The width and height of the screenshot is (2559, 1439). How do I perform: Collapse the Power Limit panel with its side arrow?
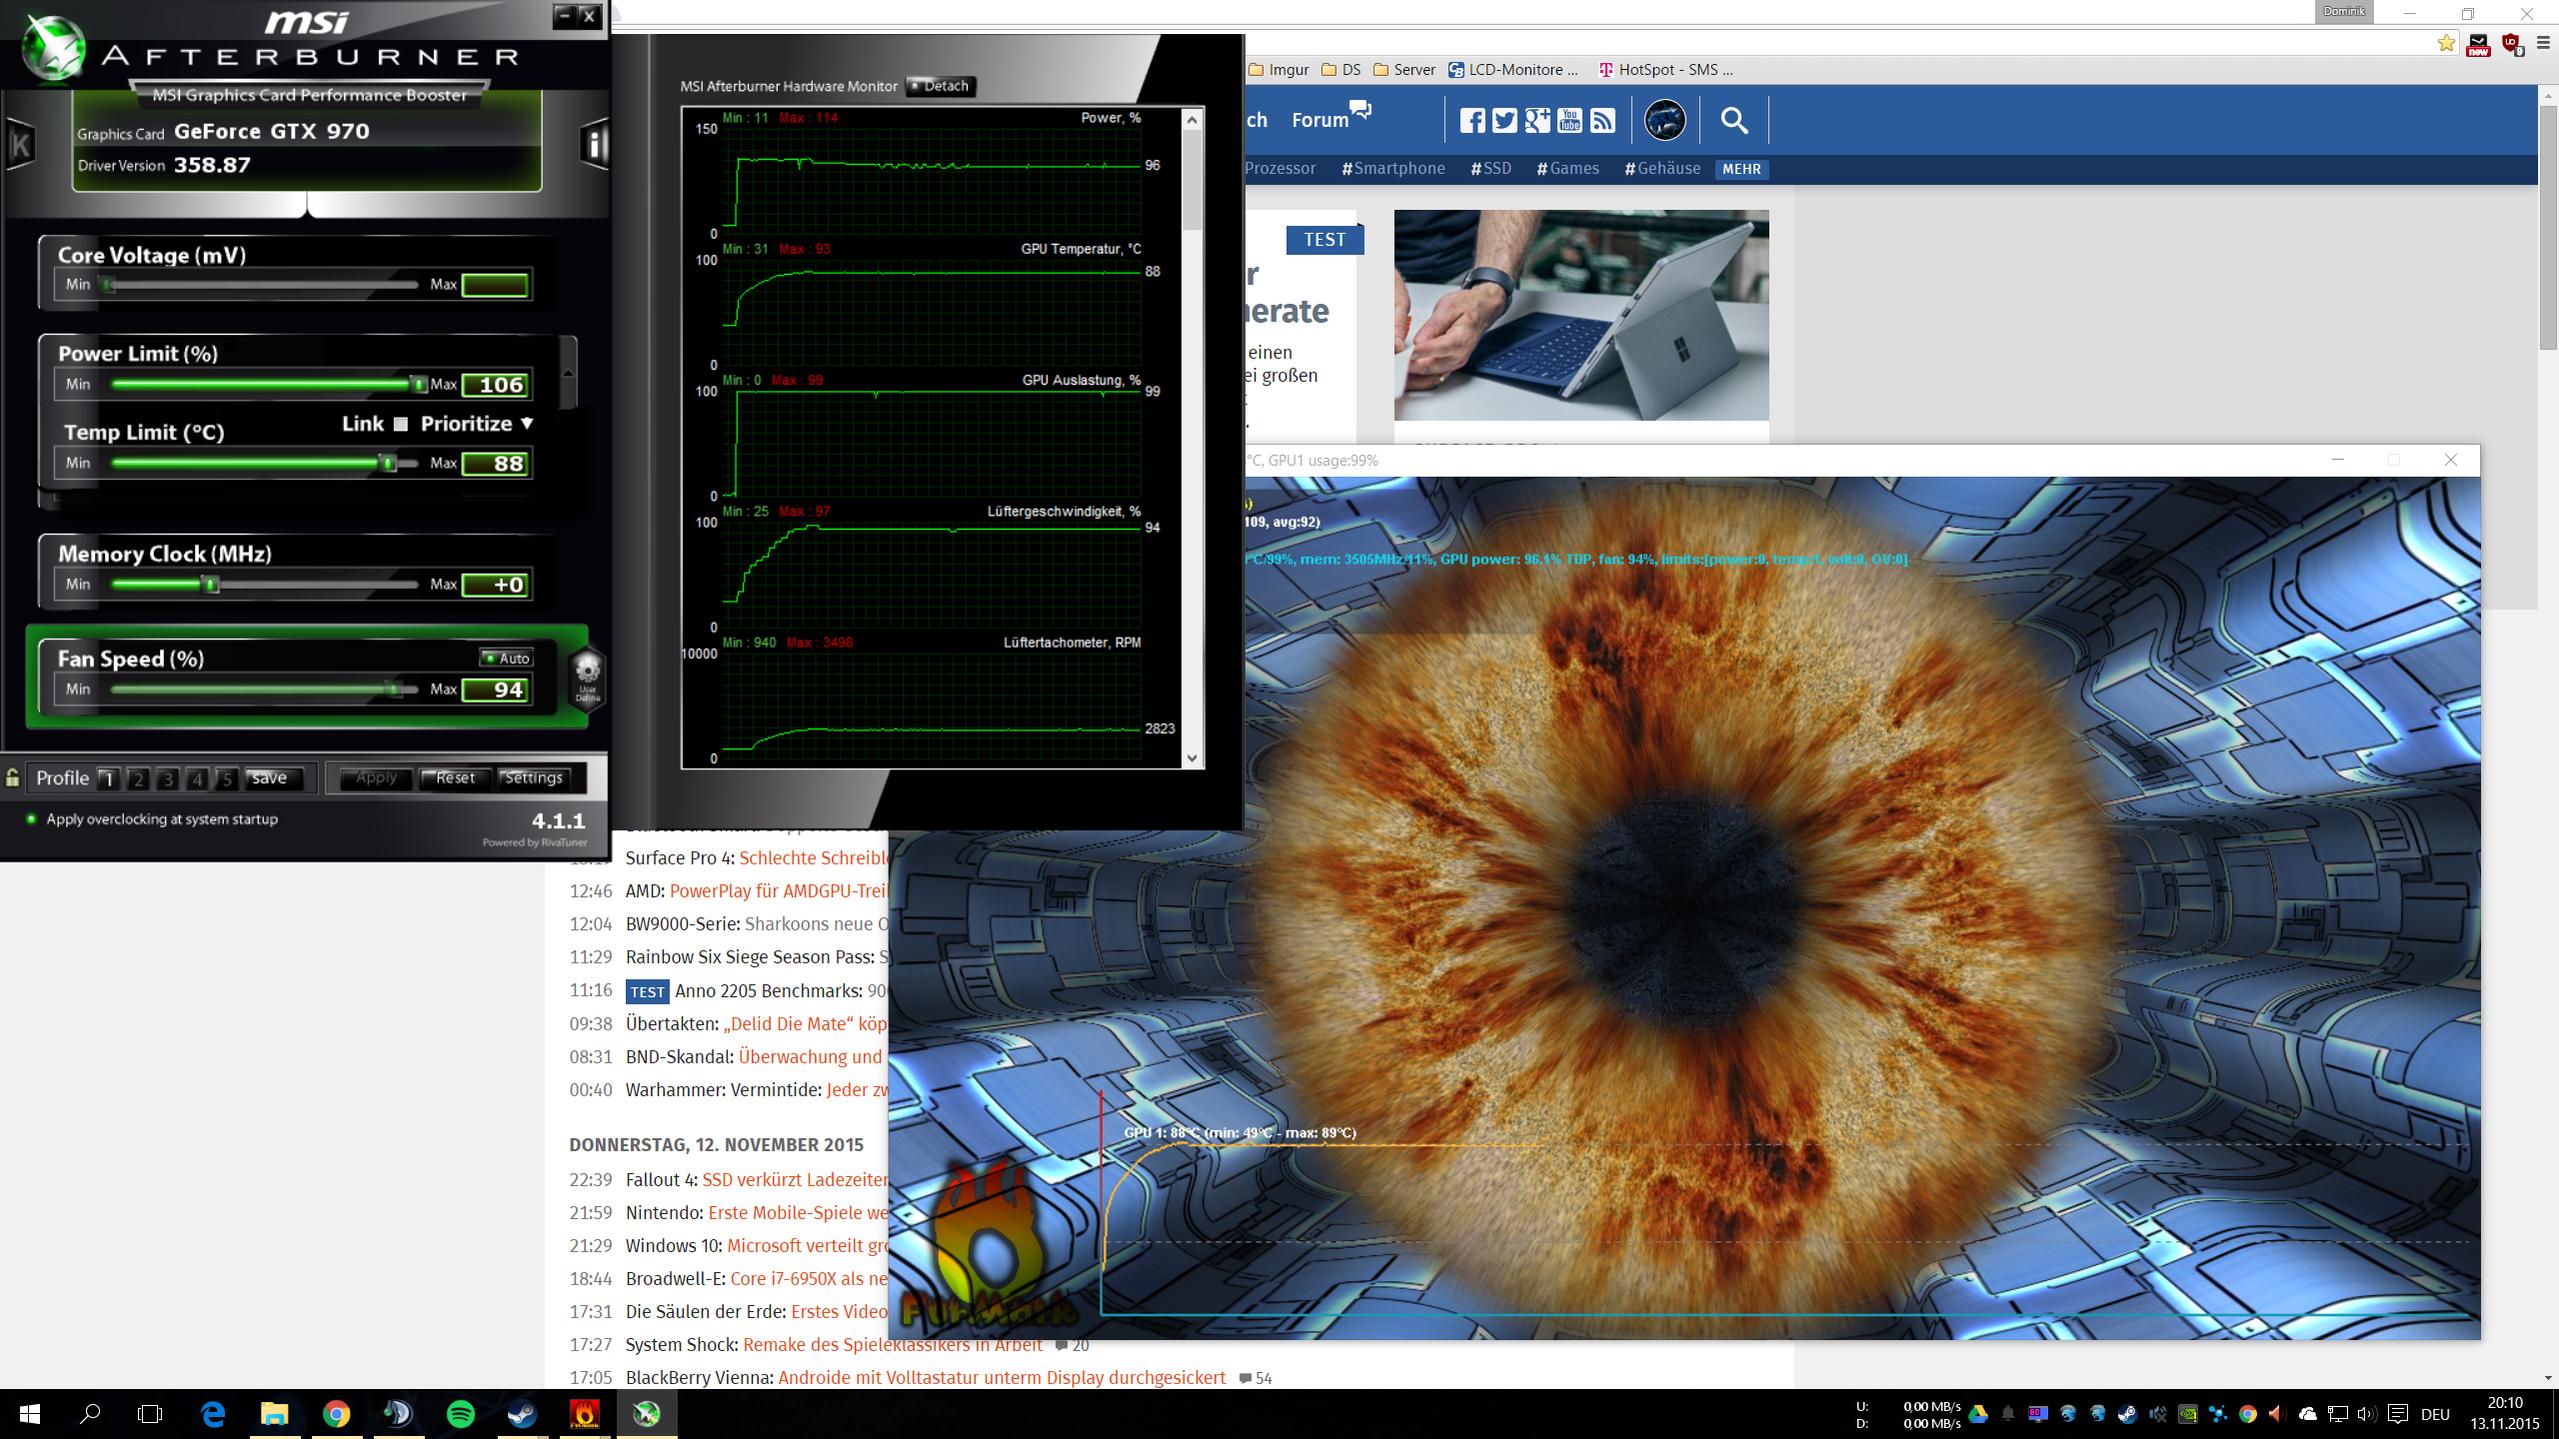568,372
